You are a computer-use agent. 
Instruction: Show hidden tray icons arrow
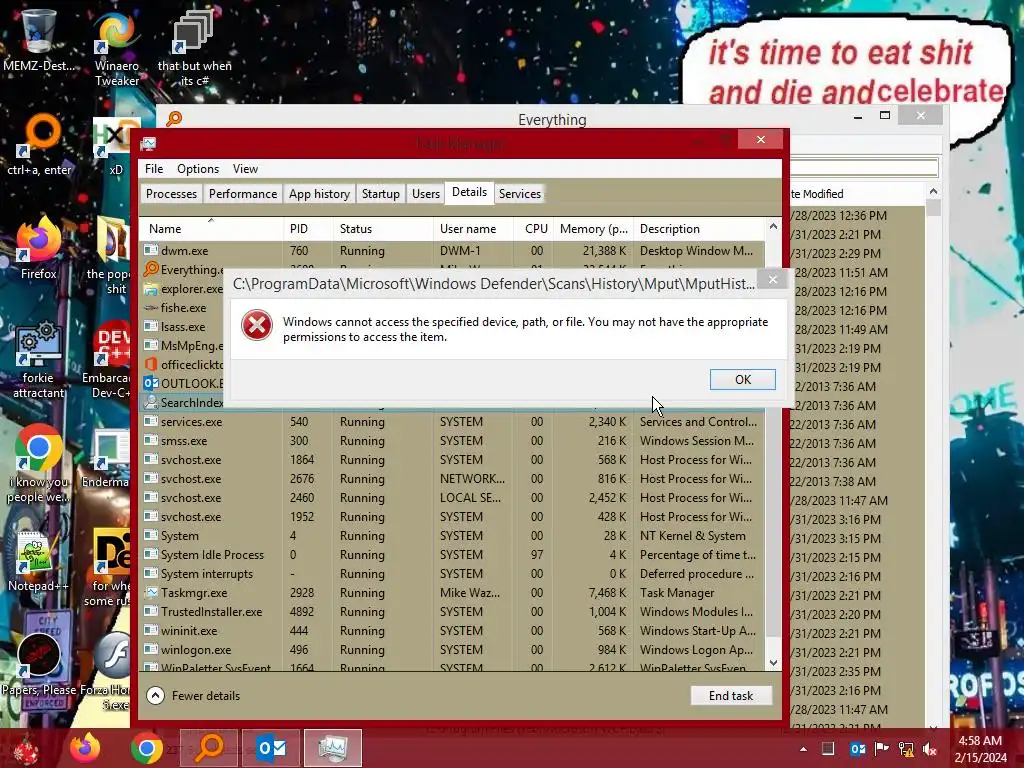tap(803, 749)
